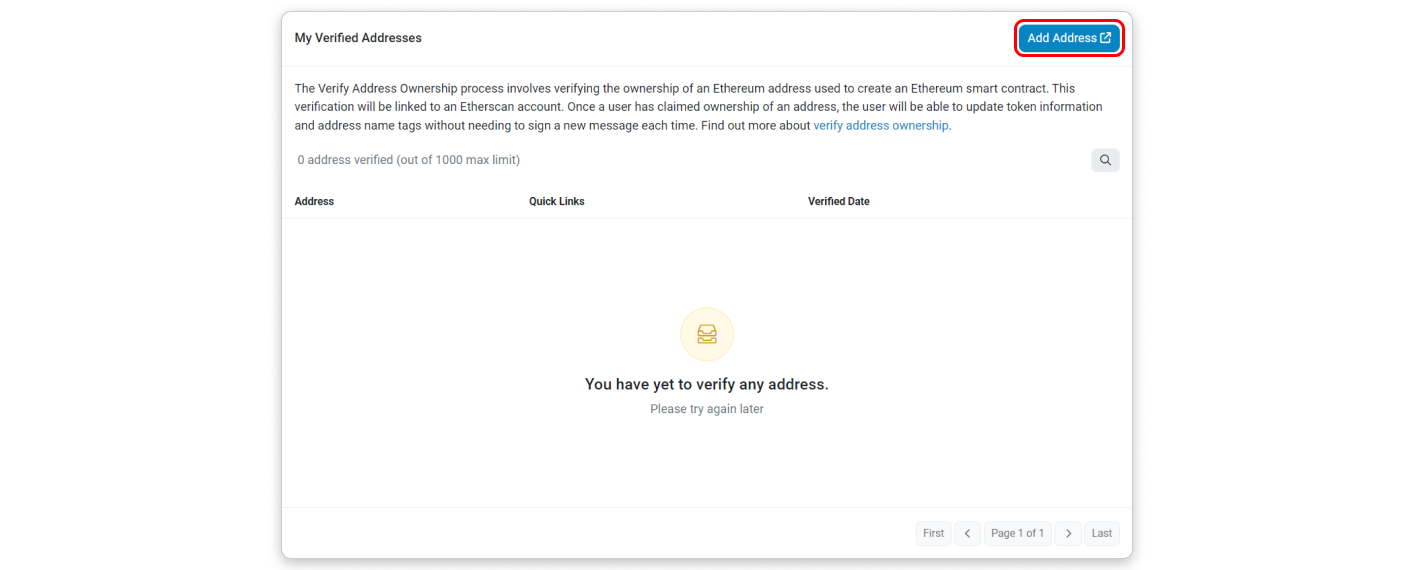Image resolution: width=1414 pixels, height=570 pixels.
Task: Go to the next page chevron
Action: pos(1068,533)
